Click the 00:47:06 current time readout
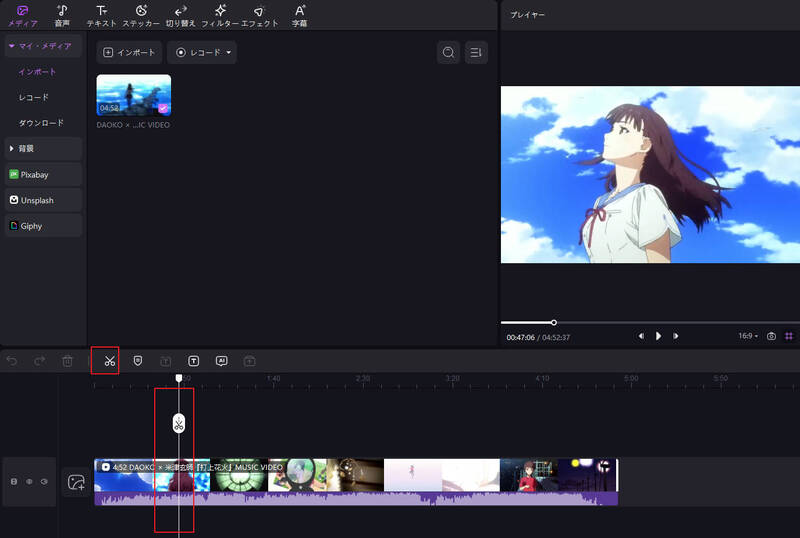This screenshot has width=800, height=538. point(520,337)
